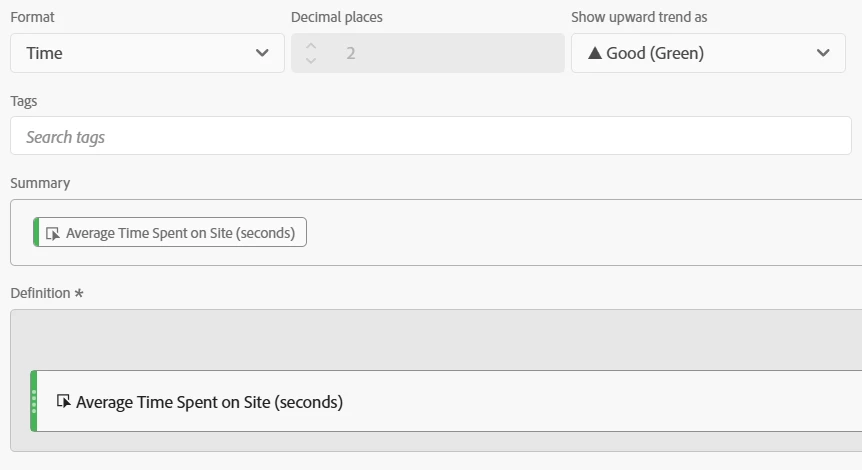This screenshot has height=470, width=862.
Task: Open the Show upward trend as dropdown
Action: [700, 53]
